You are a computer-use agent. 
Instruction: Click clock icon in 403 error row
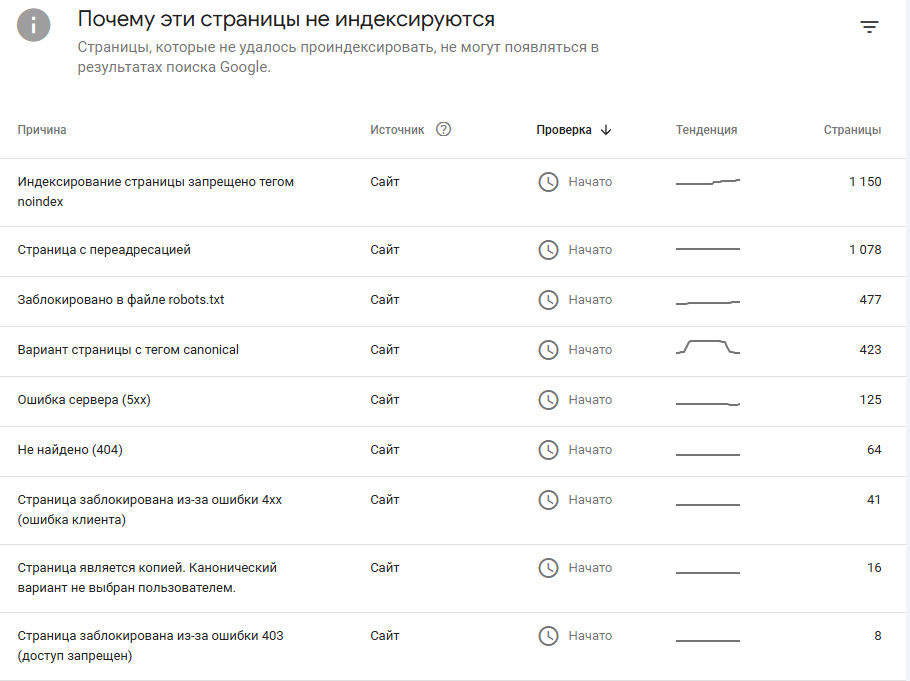click(x=548, y=636)
